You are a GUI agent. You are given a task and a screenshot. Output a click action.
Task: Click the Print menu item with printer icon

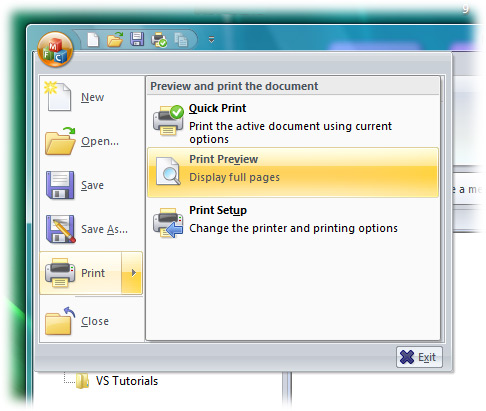80,273
